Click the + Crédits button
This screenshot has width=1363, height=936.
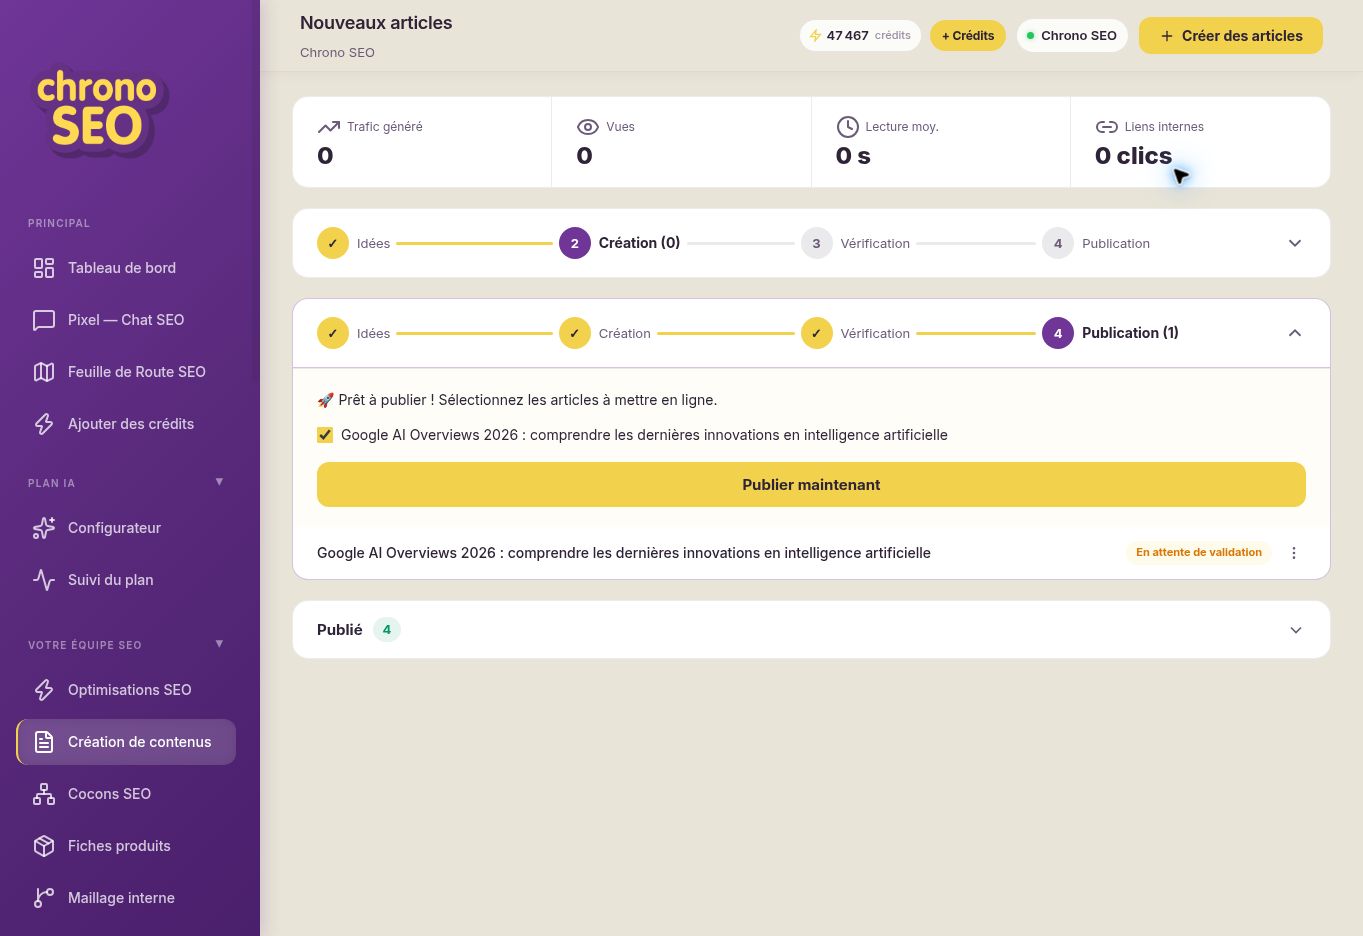(968, 36)
